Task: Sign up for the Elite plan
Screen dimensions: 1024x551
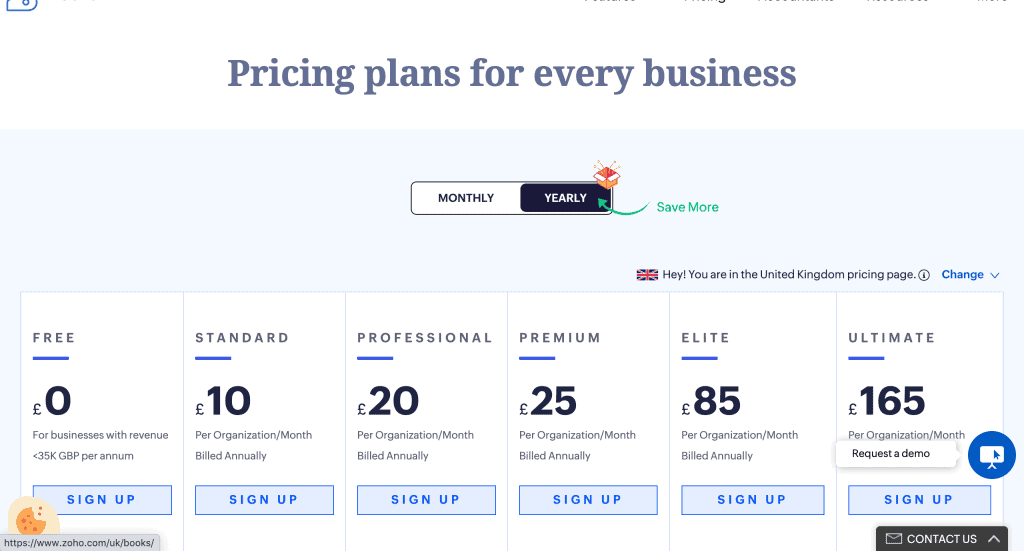Action: click(x=752, y=500)
